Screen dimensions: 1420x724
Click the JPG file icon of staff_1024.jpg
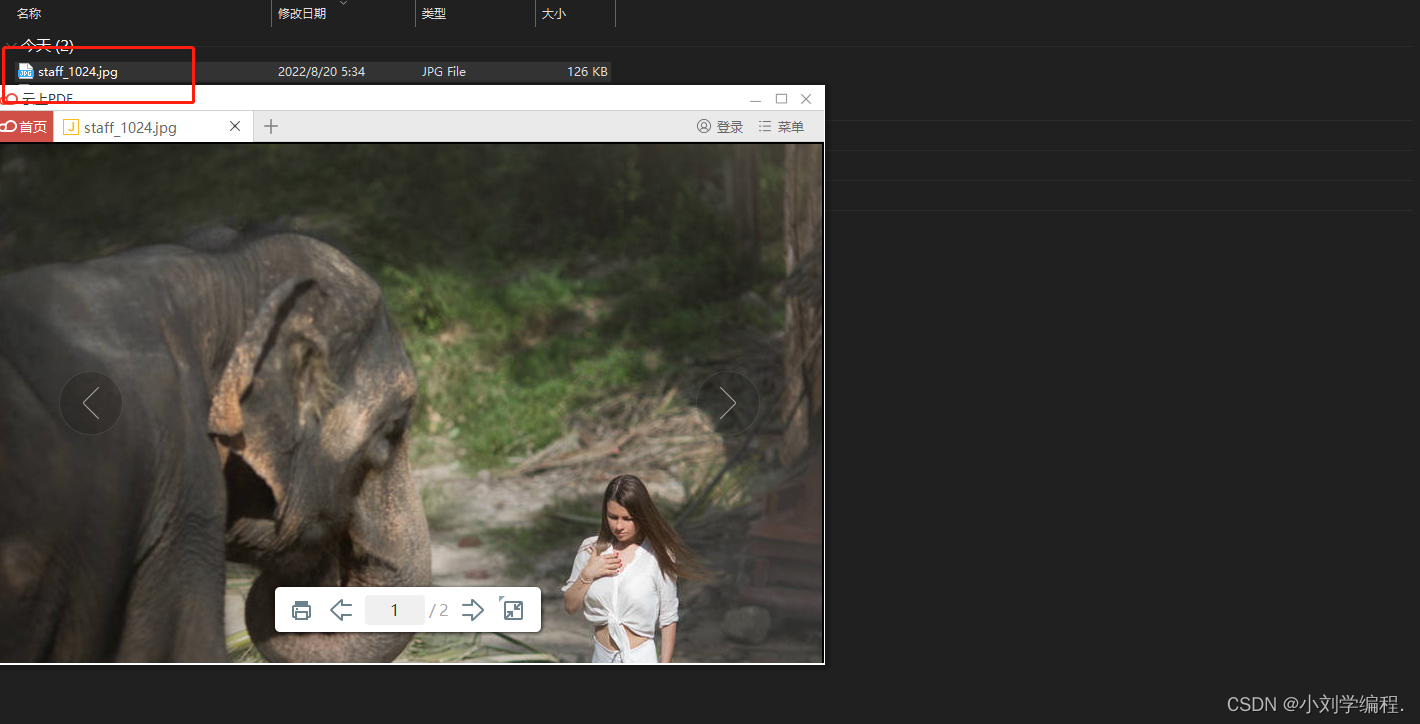point(26,72)
